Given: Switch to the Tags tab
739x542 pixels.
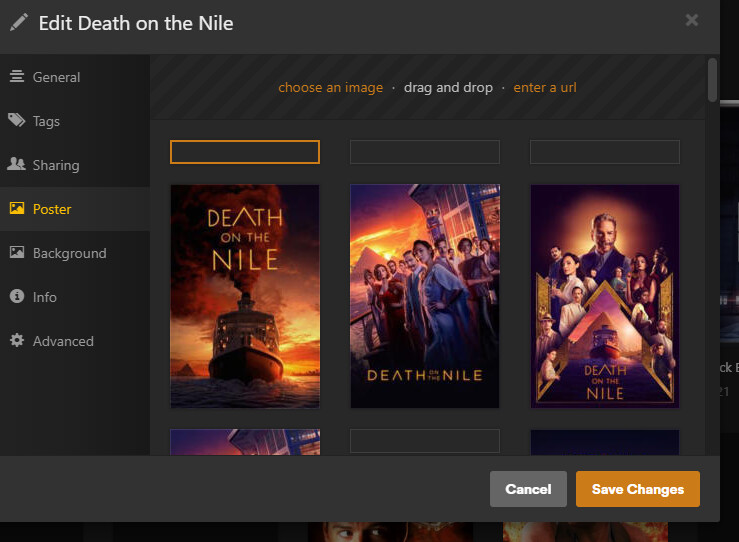Looking at the screenshot, I should (x=75, y=121).
